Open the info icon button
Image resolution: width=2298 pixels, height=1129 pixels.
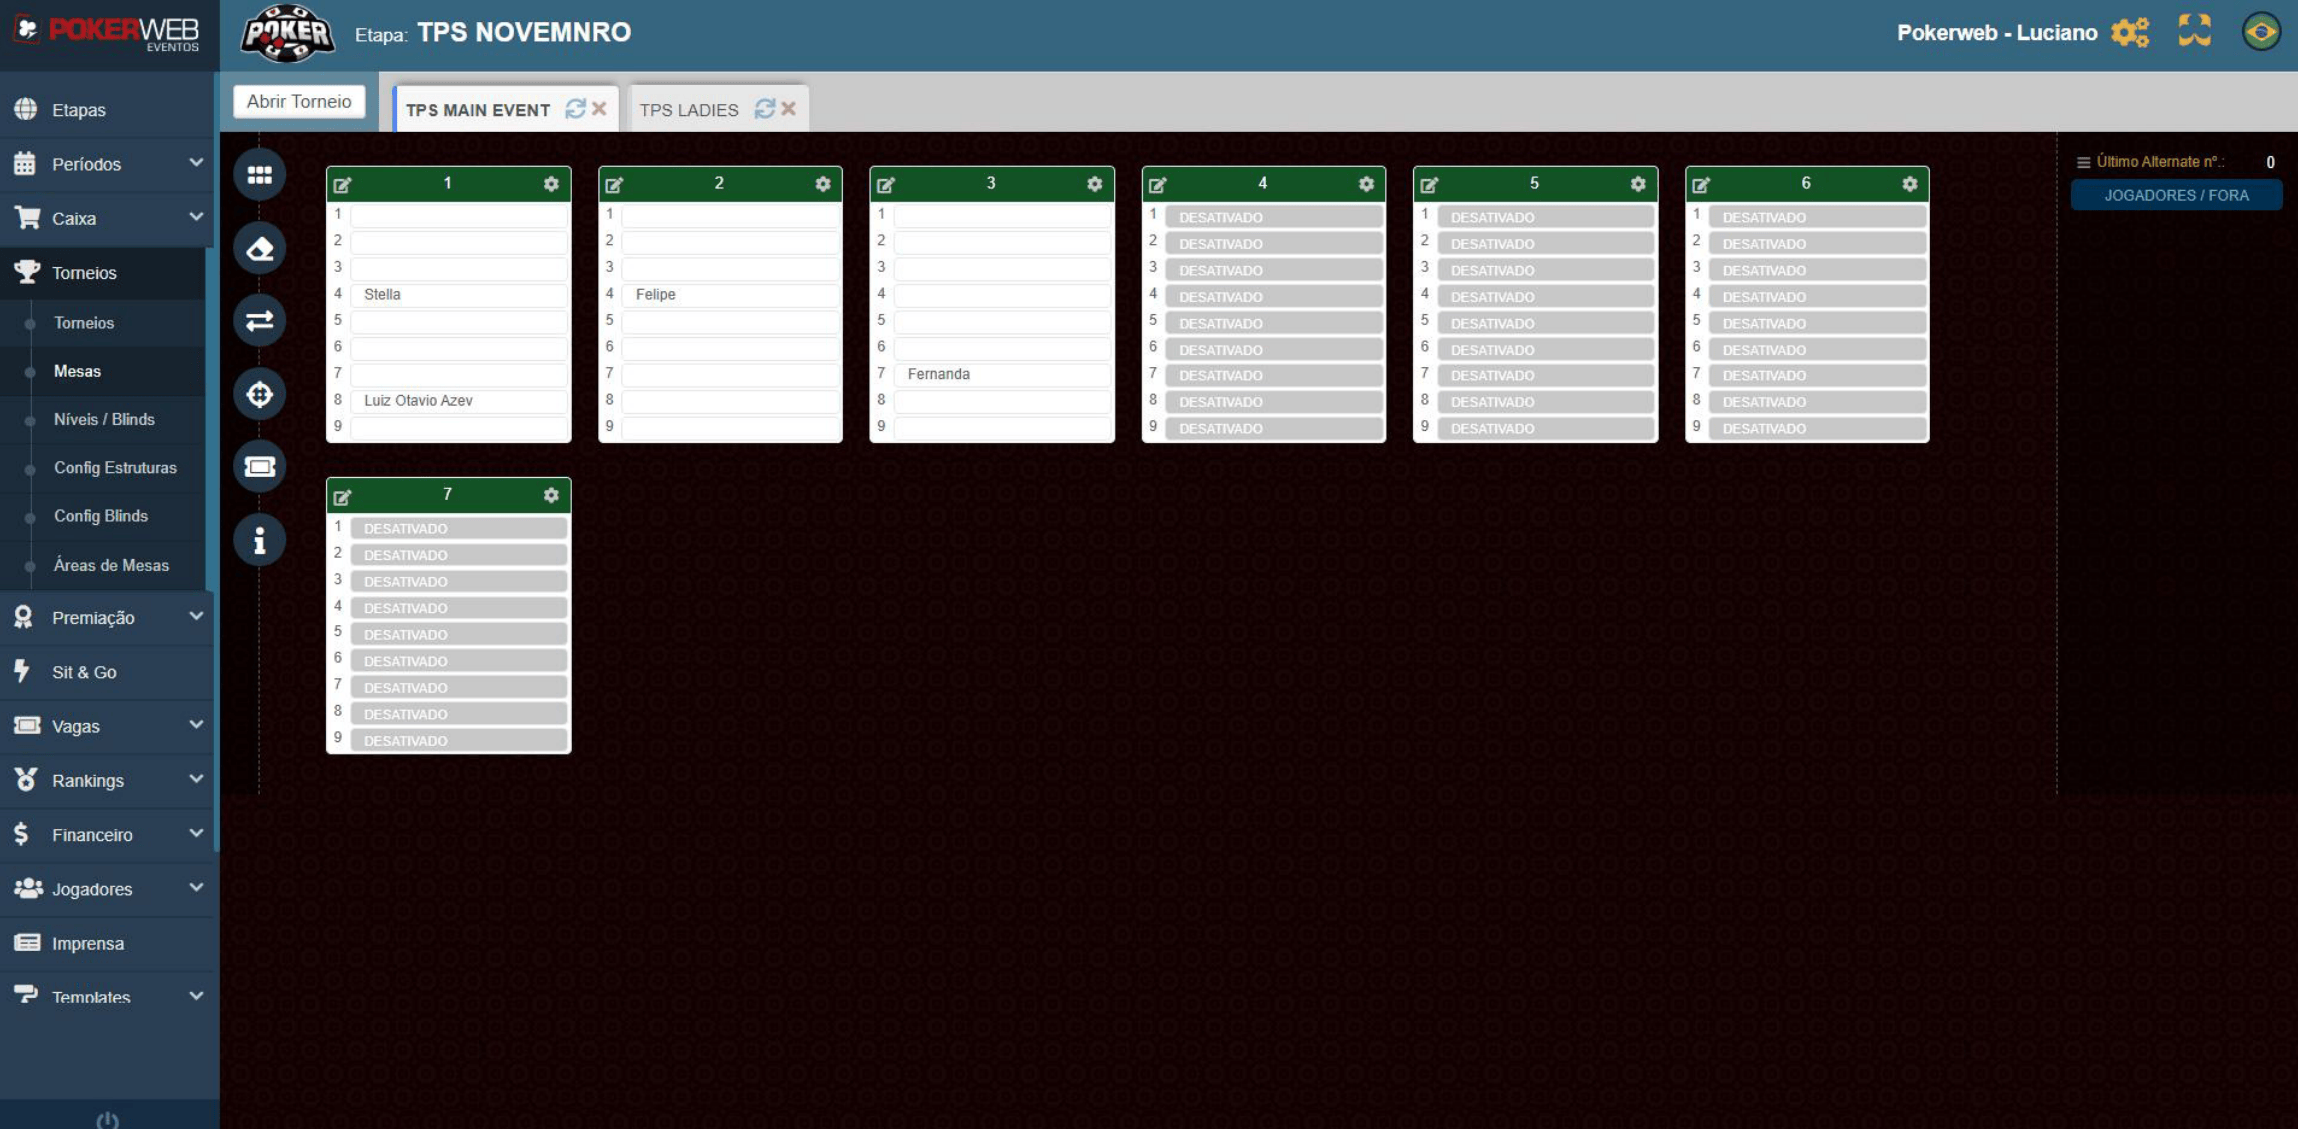tap(259, 540)
